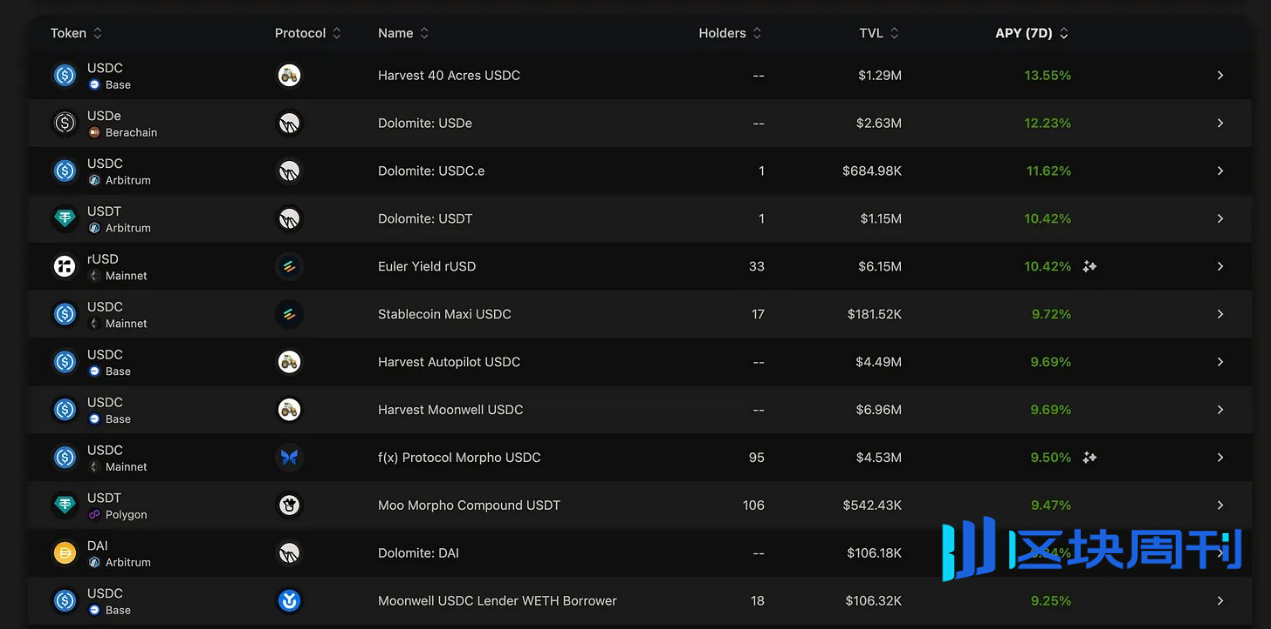Click the Polygon network label
1271x629 pixels.
pos(126,515)
